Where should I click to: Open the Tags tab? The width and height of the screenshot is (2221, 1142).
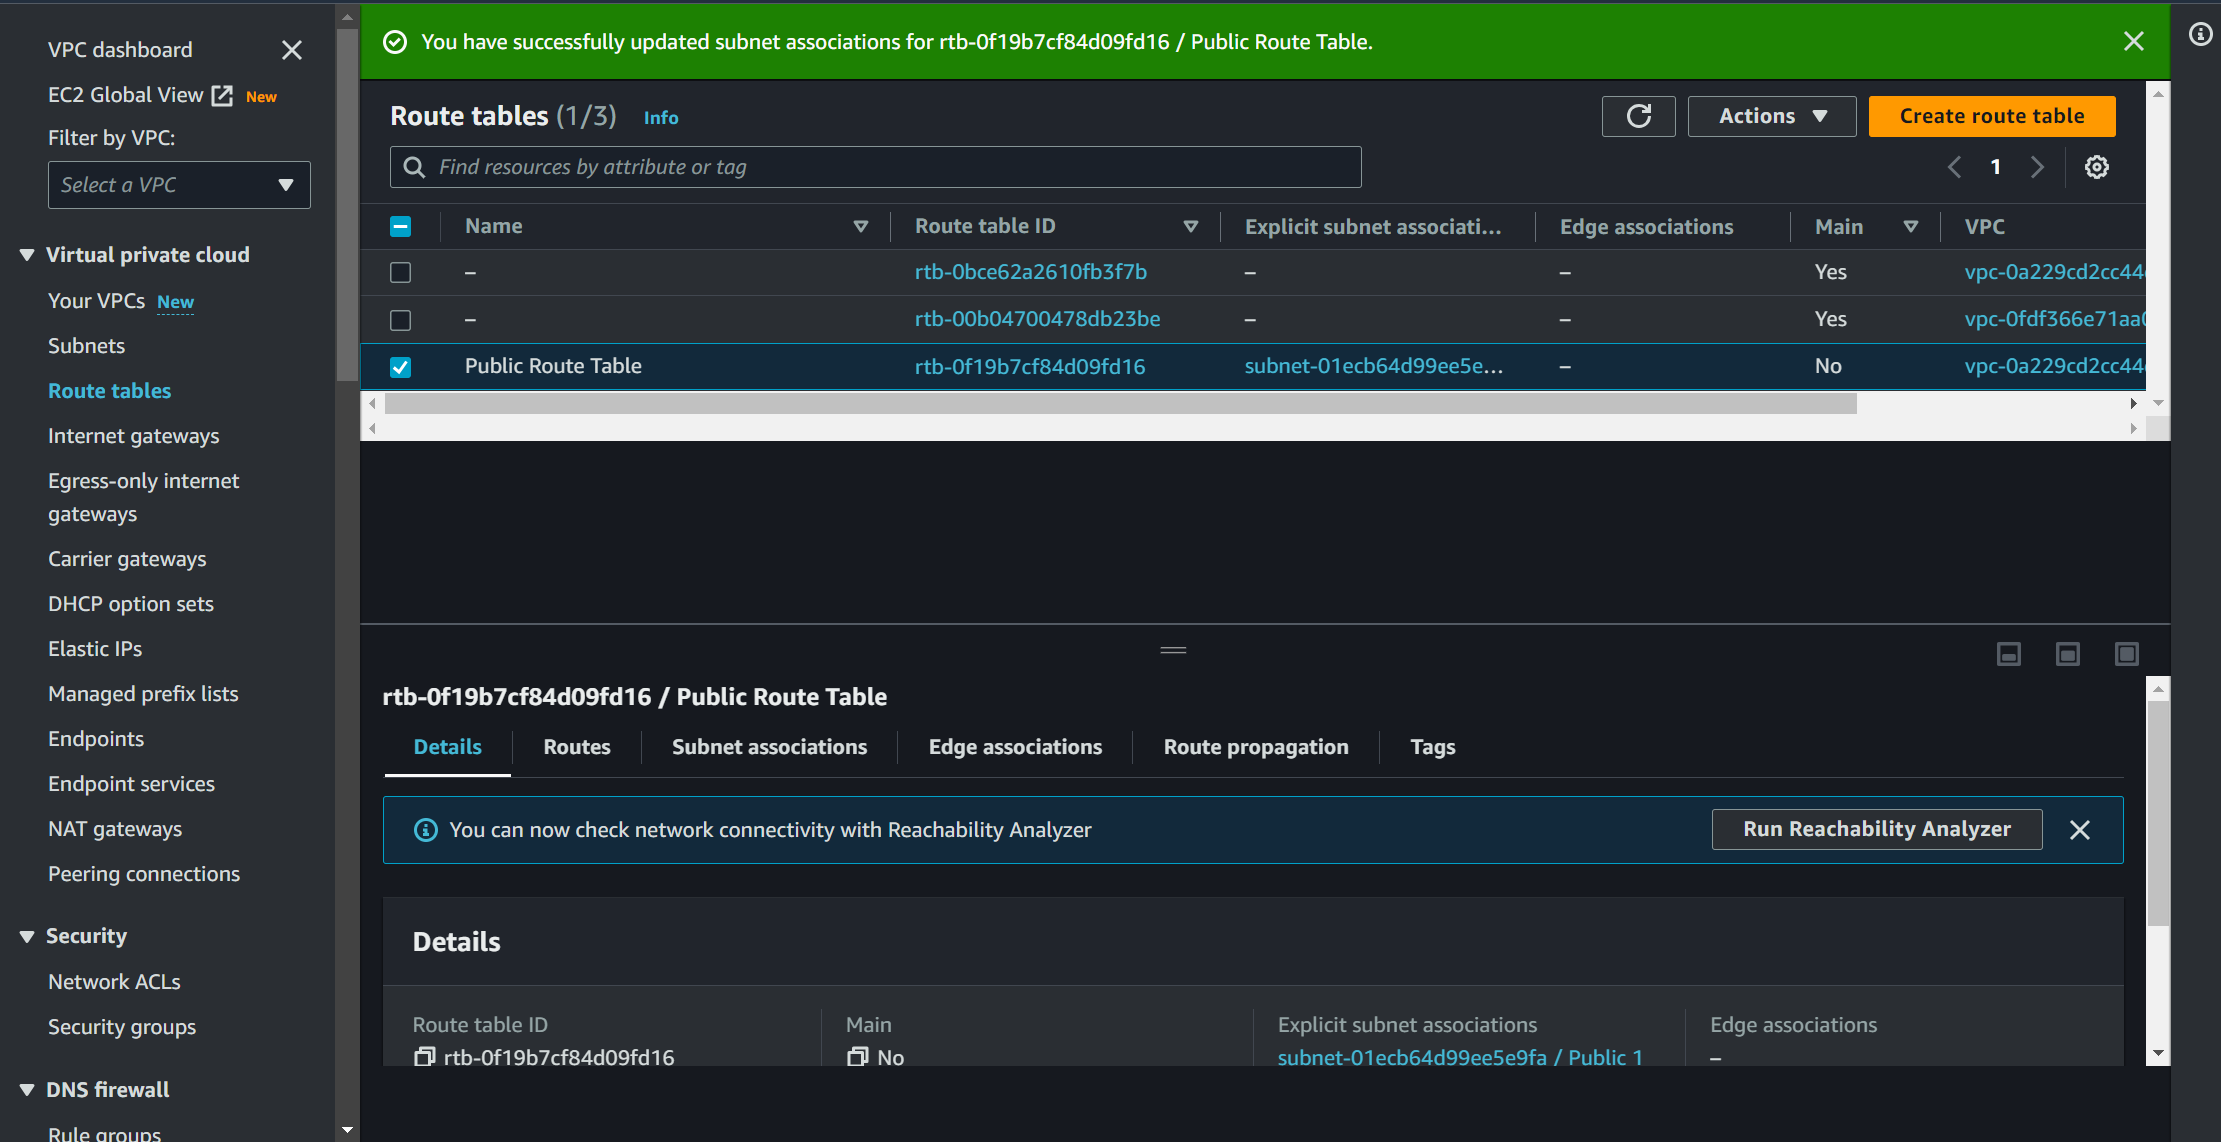point(1432,747)
